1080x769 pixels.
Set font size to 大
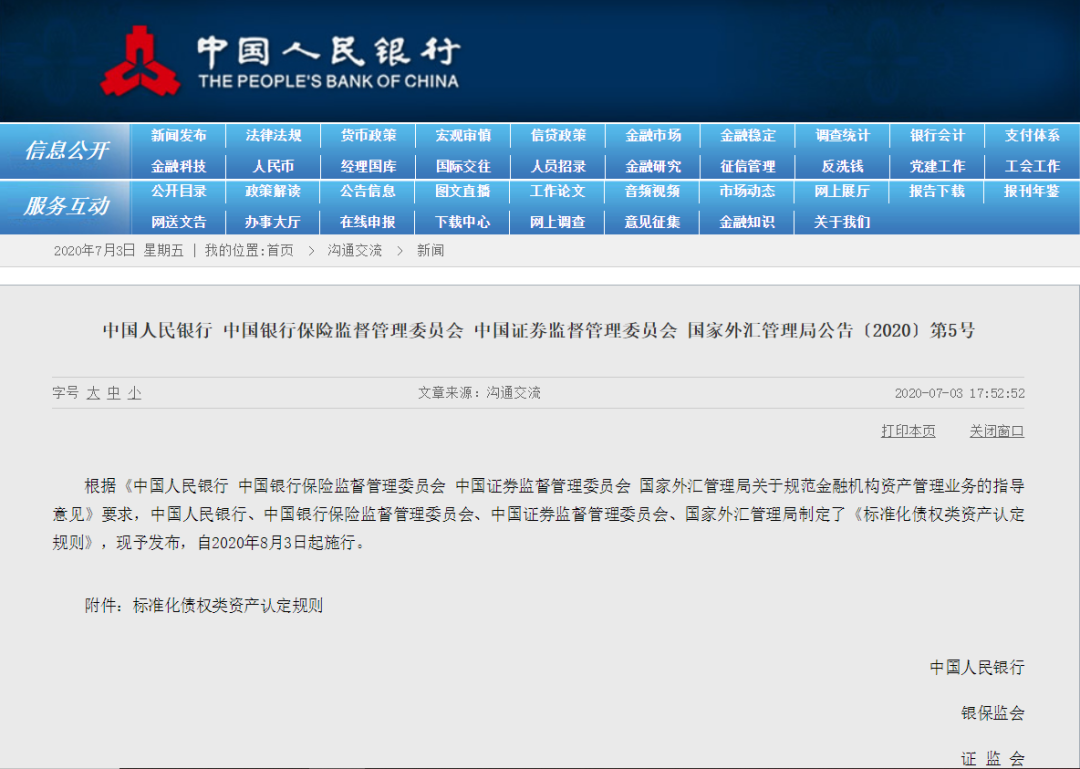point(95,393)
